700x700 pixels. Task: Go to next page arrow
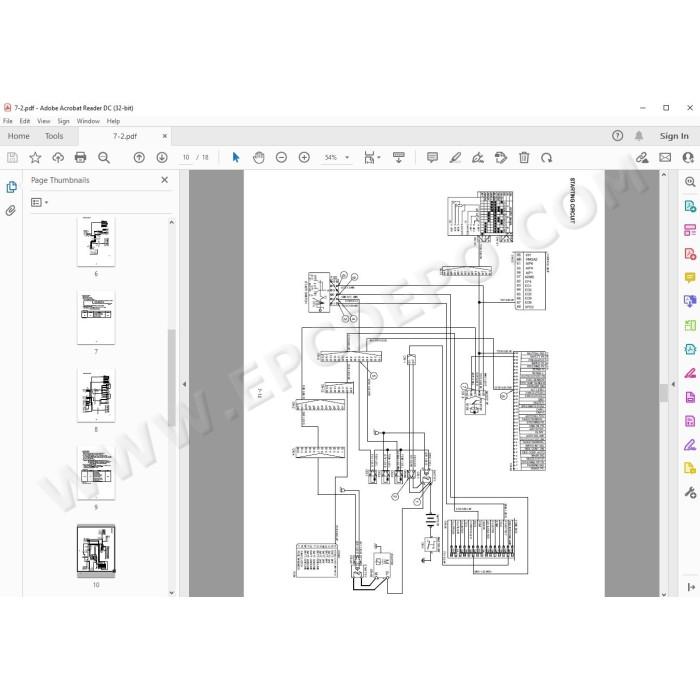click(x=162, y=158)
